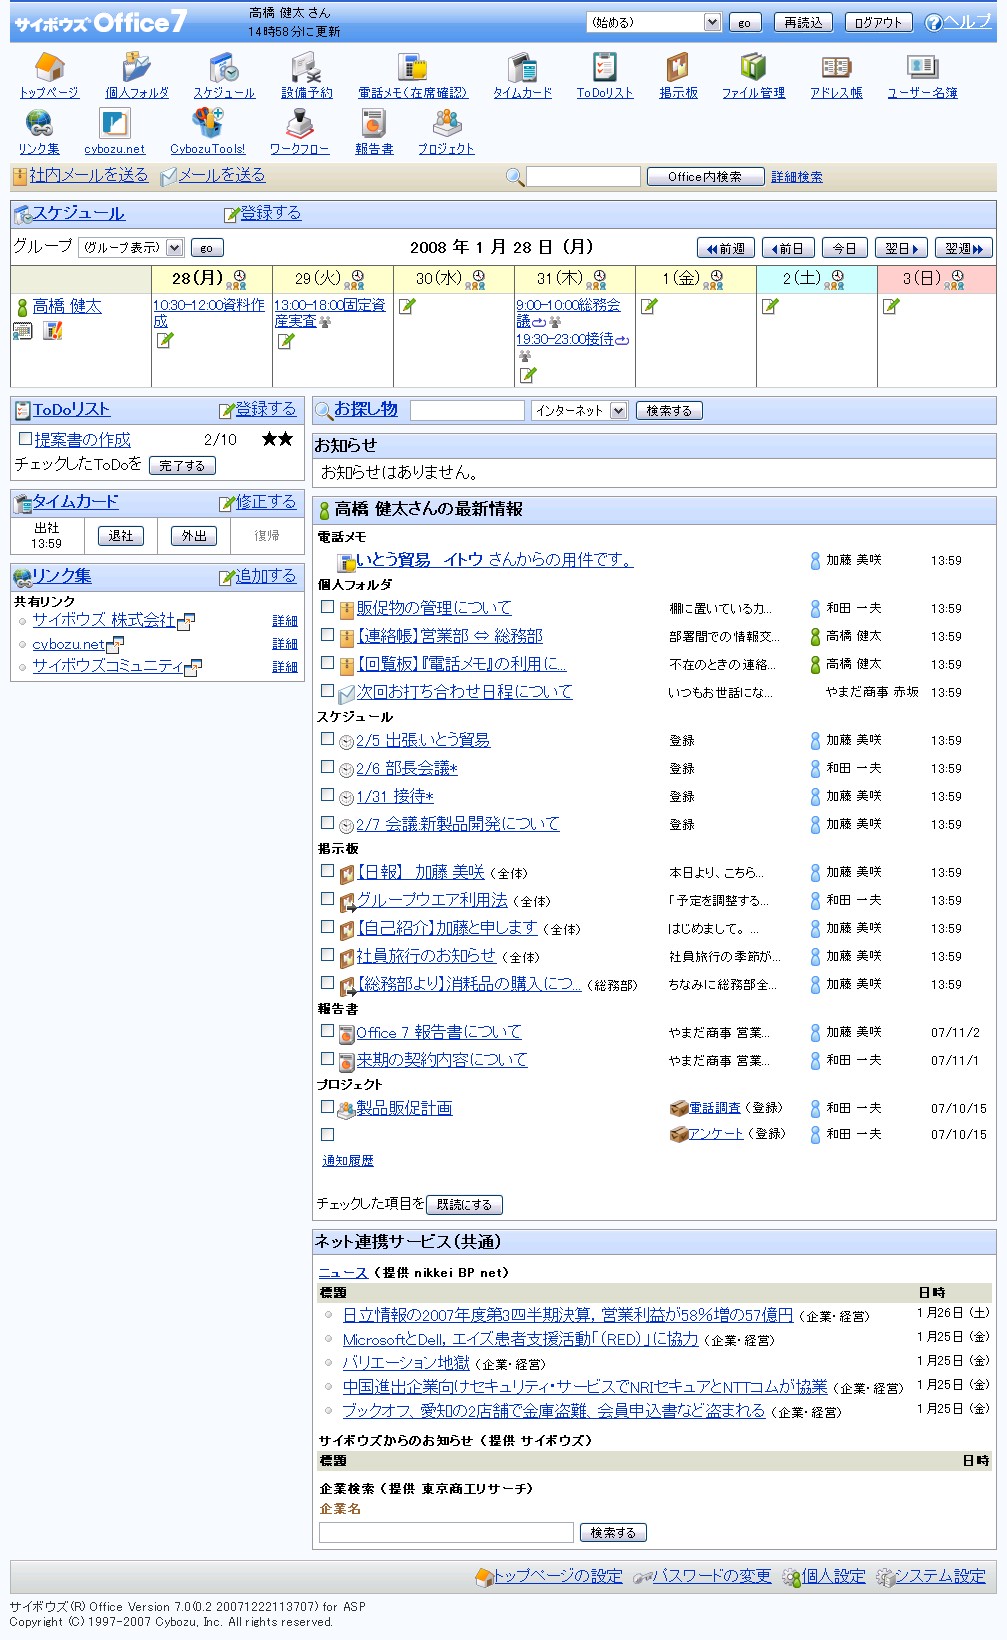Viewport: 1007px width, 1640px height.
Task: Select 今日 in schedule navigation
Action: 844,248
